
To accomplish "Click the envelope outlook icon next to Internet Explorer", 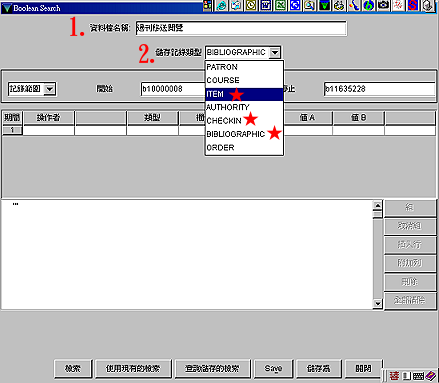I will point(236,5).
